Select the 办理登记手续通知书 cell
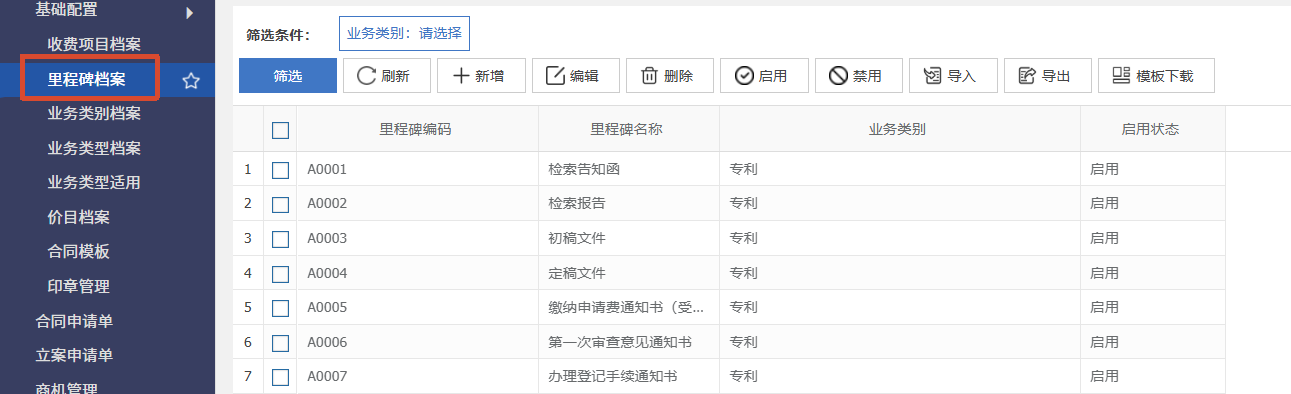Viewport: 1291px width, 394px height. (x=628, y=377)
